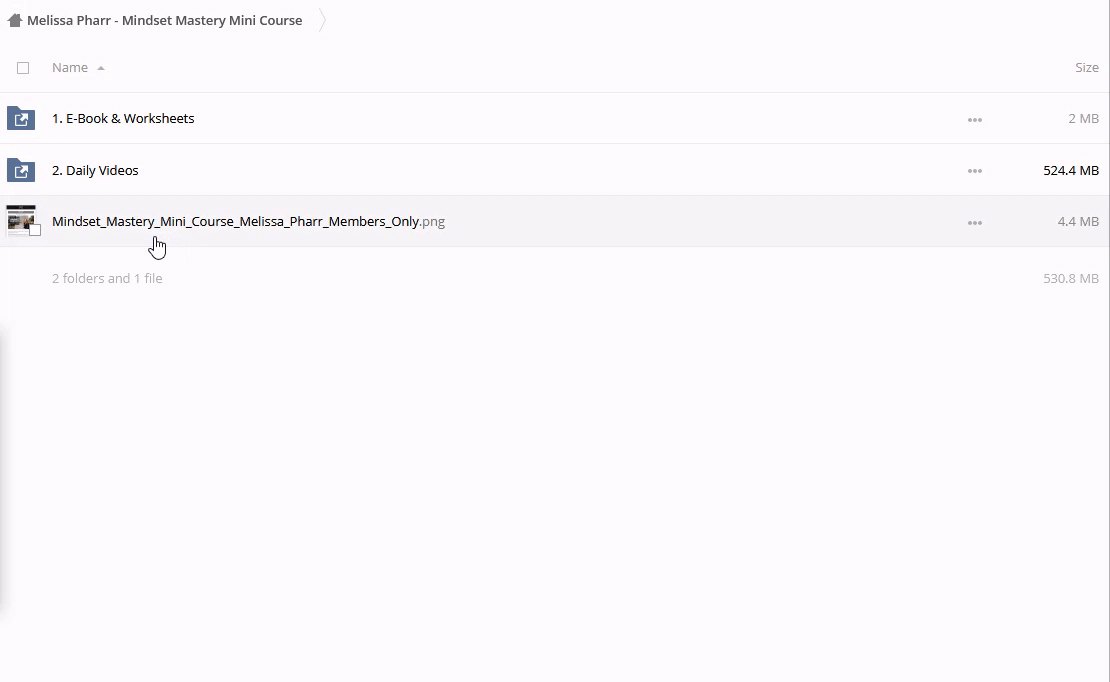This screenshot has width=1110, height=682.
Task: Open the 1. E-Book & Worksheets folder
Action: tap(123, 118)
